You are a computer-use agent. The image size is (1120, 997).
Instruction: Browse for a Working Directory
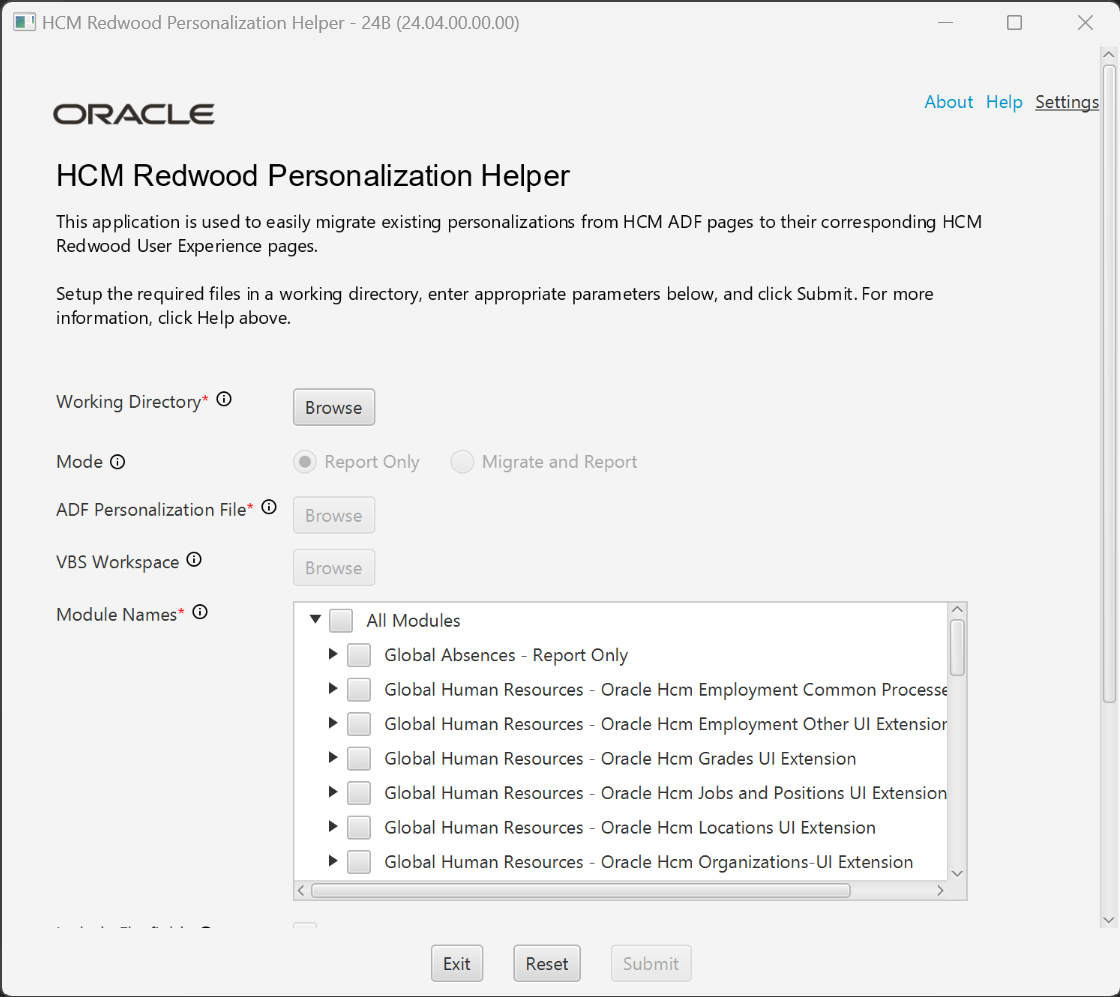pos(333,407)
